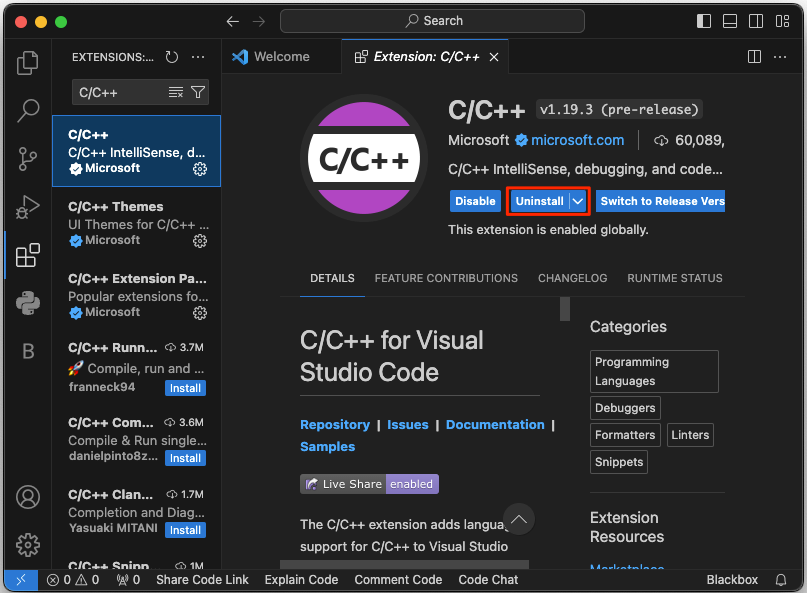Open the Run and Debug view

pyautogui.click(x=28, y=207)
